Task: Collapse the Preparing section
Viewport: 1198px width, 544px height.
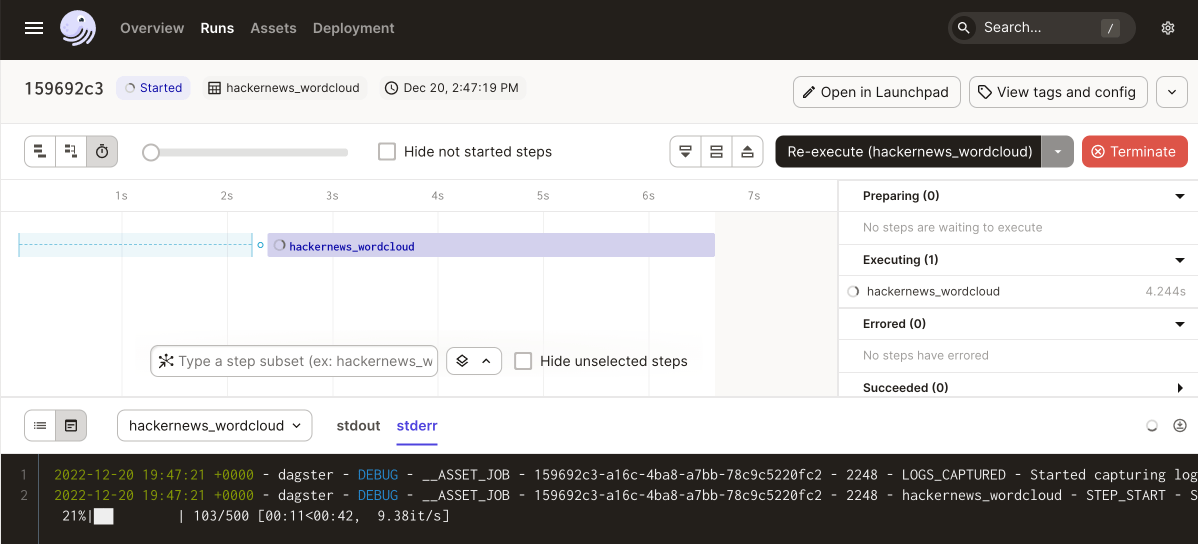Action: [x=1180, y=196]
